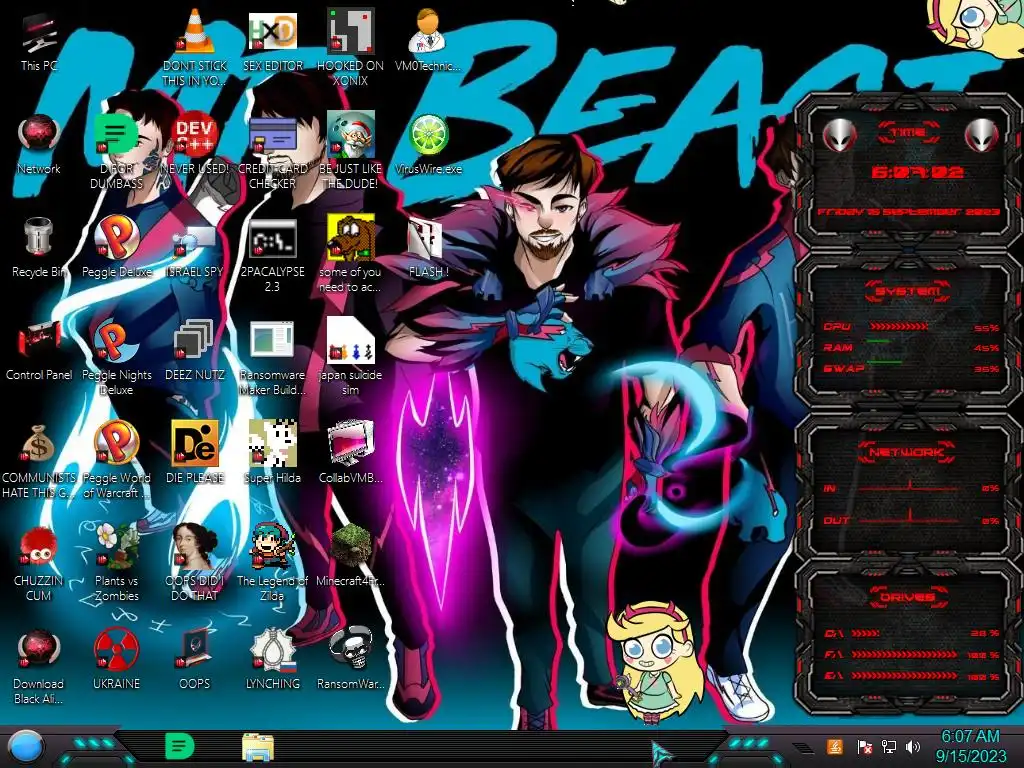Click the CPU usage bar in System widget
The image size is (1024, 768).
(x=898, y=327)
